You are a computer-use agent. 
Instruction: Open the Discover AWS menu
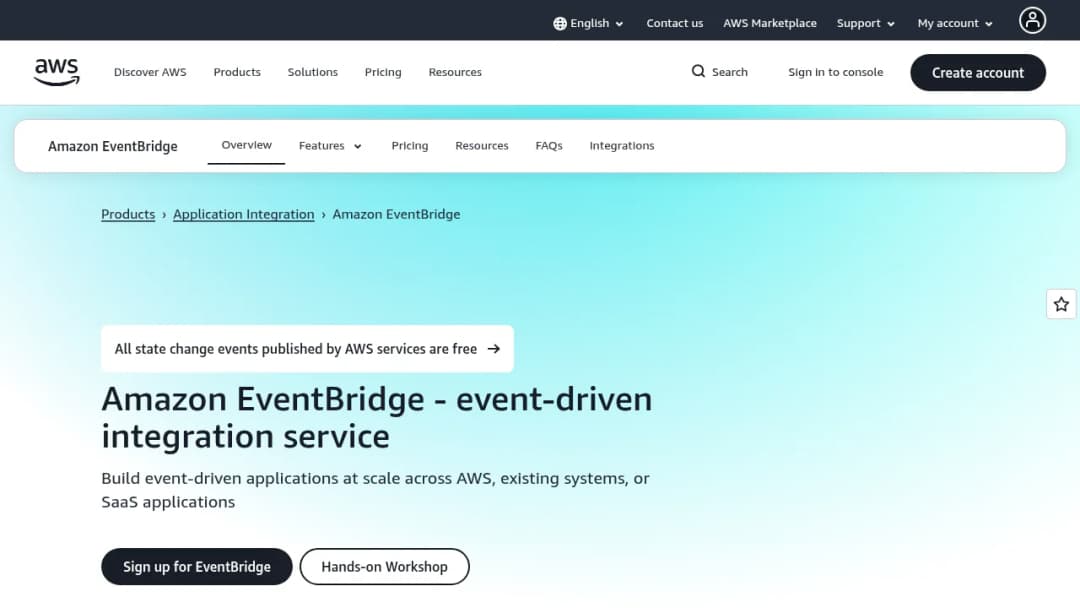(150, 72)
